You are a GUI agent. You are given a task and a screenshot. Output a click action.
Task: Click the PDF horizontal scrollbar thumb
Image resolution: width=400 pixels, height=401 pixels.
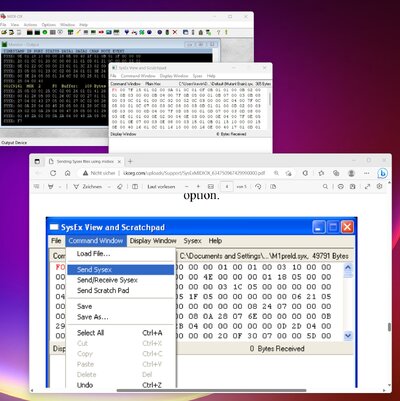coord(211,390)
